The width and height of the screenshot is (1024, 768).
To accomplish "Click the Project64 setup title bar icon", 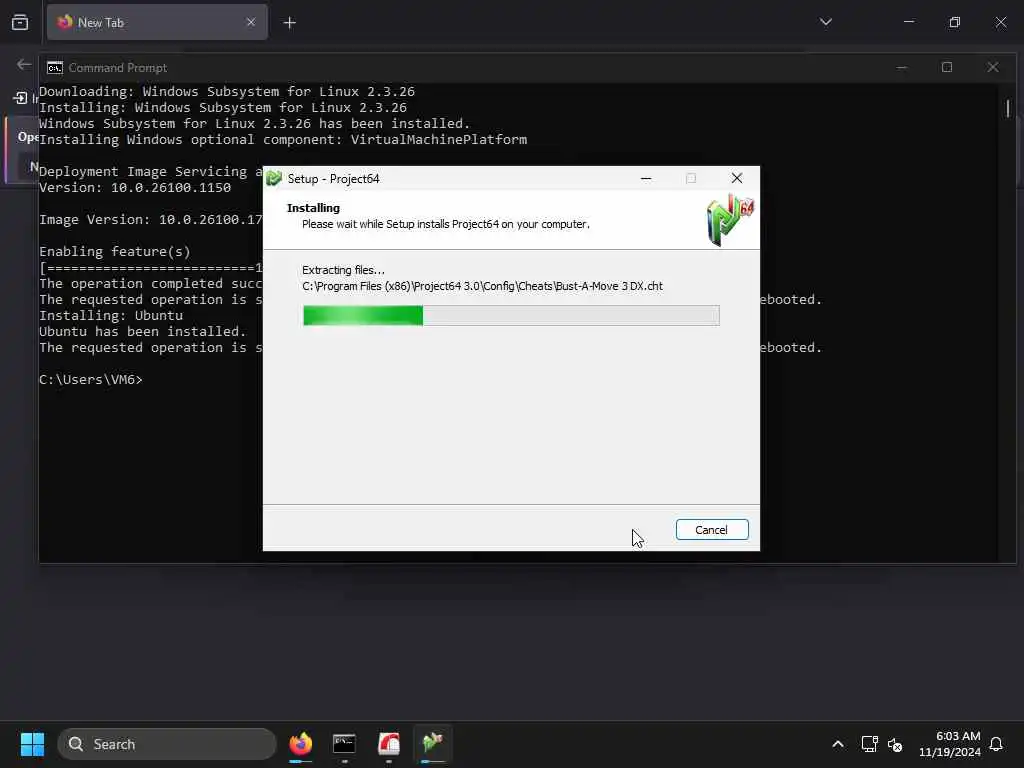I will point(274,178).
